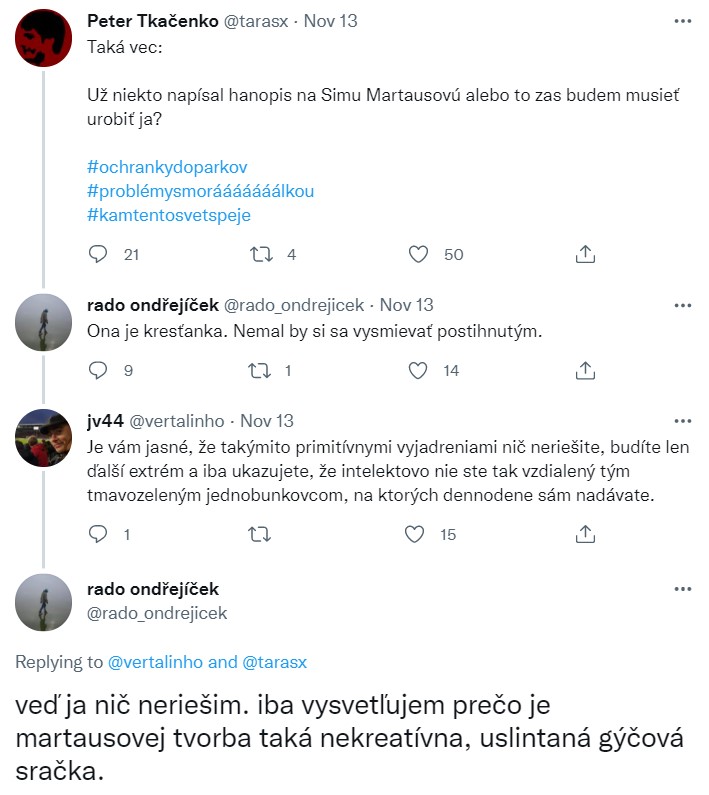Retweet jv44's tweet
The image size is (709, 795).
pyautogui.click(x=260, y=534)
